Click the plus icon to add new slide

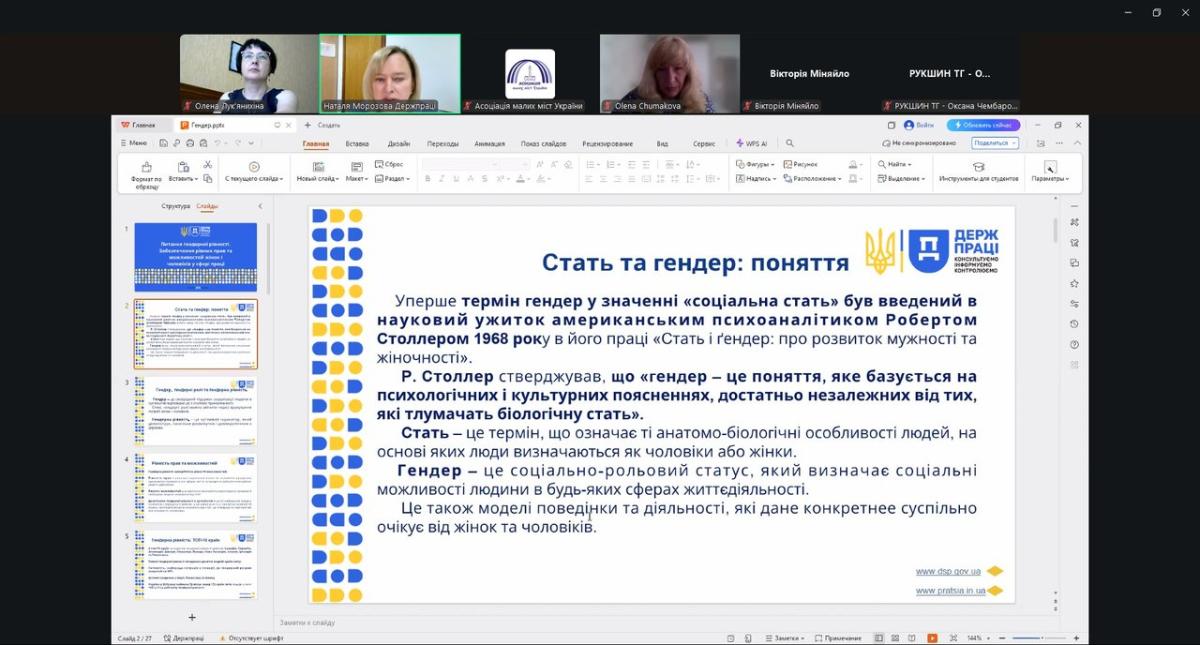tap(192, 617)
